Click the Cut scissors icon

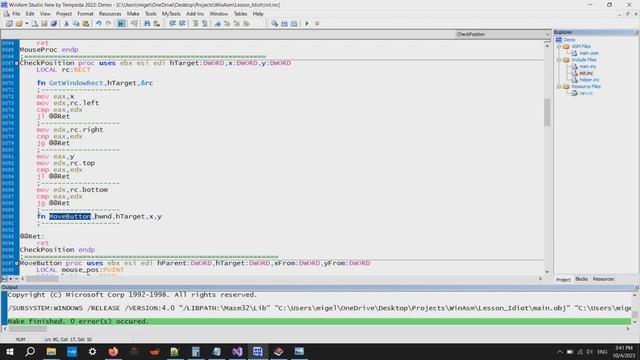(67, 24)
